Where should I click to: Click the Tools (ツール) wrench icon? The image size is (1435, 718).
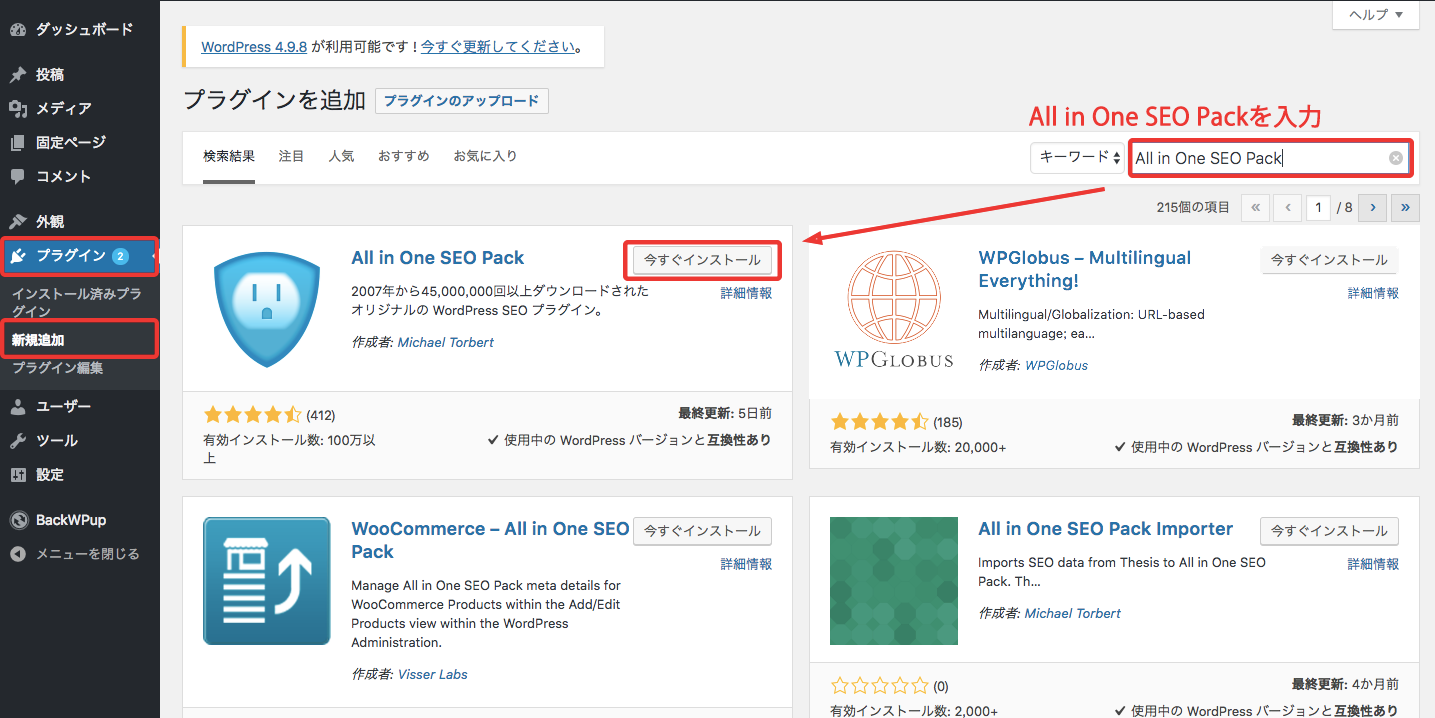click(x=18, y=441)
